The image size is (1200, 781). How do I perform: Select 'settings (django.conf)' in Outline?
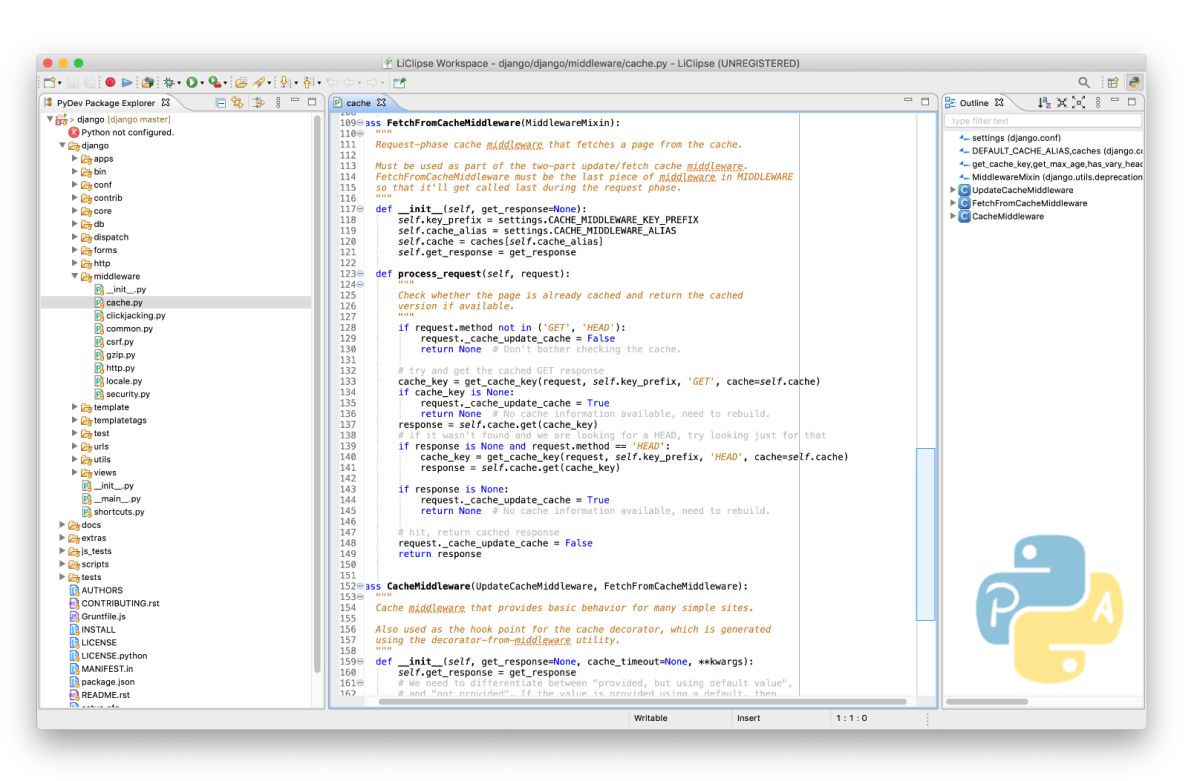1016,138
